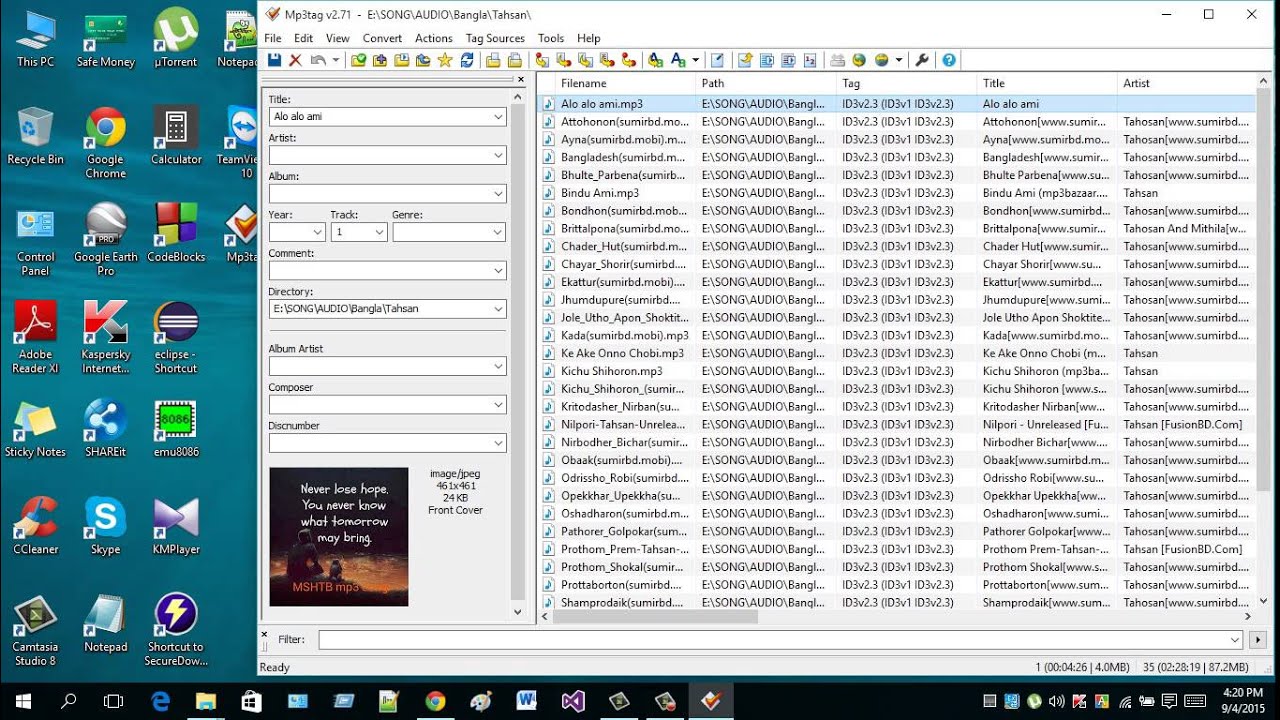Save tag with the floppy disk icon

click(274, 60)
